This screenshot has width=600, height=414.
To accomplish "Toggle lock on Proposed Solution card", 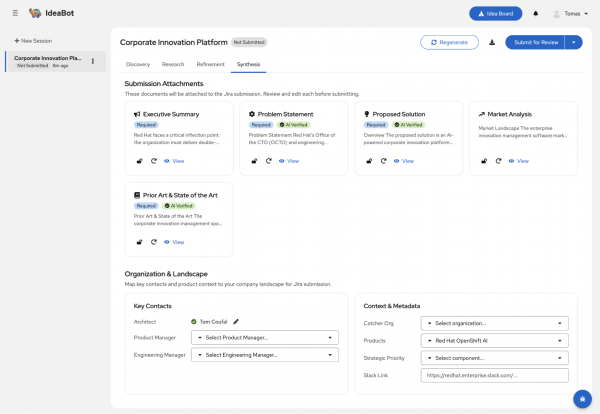I will click(x=369, y=161).
